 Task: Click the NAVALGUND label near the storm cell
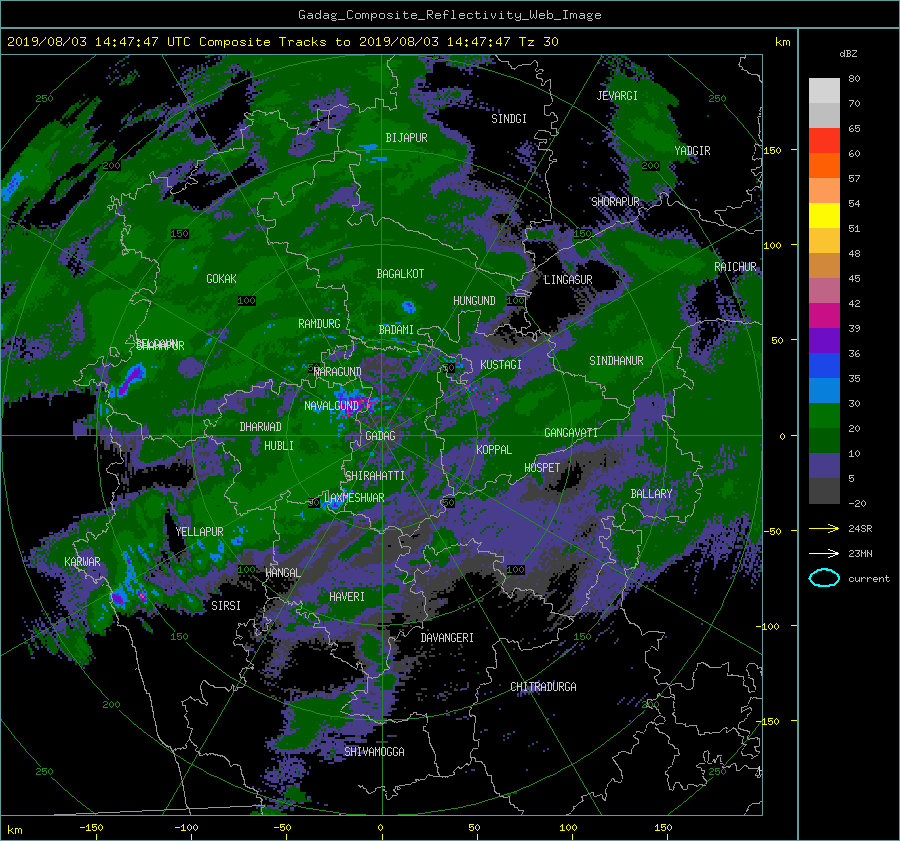pyautogui.click(x=331, y=406)
